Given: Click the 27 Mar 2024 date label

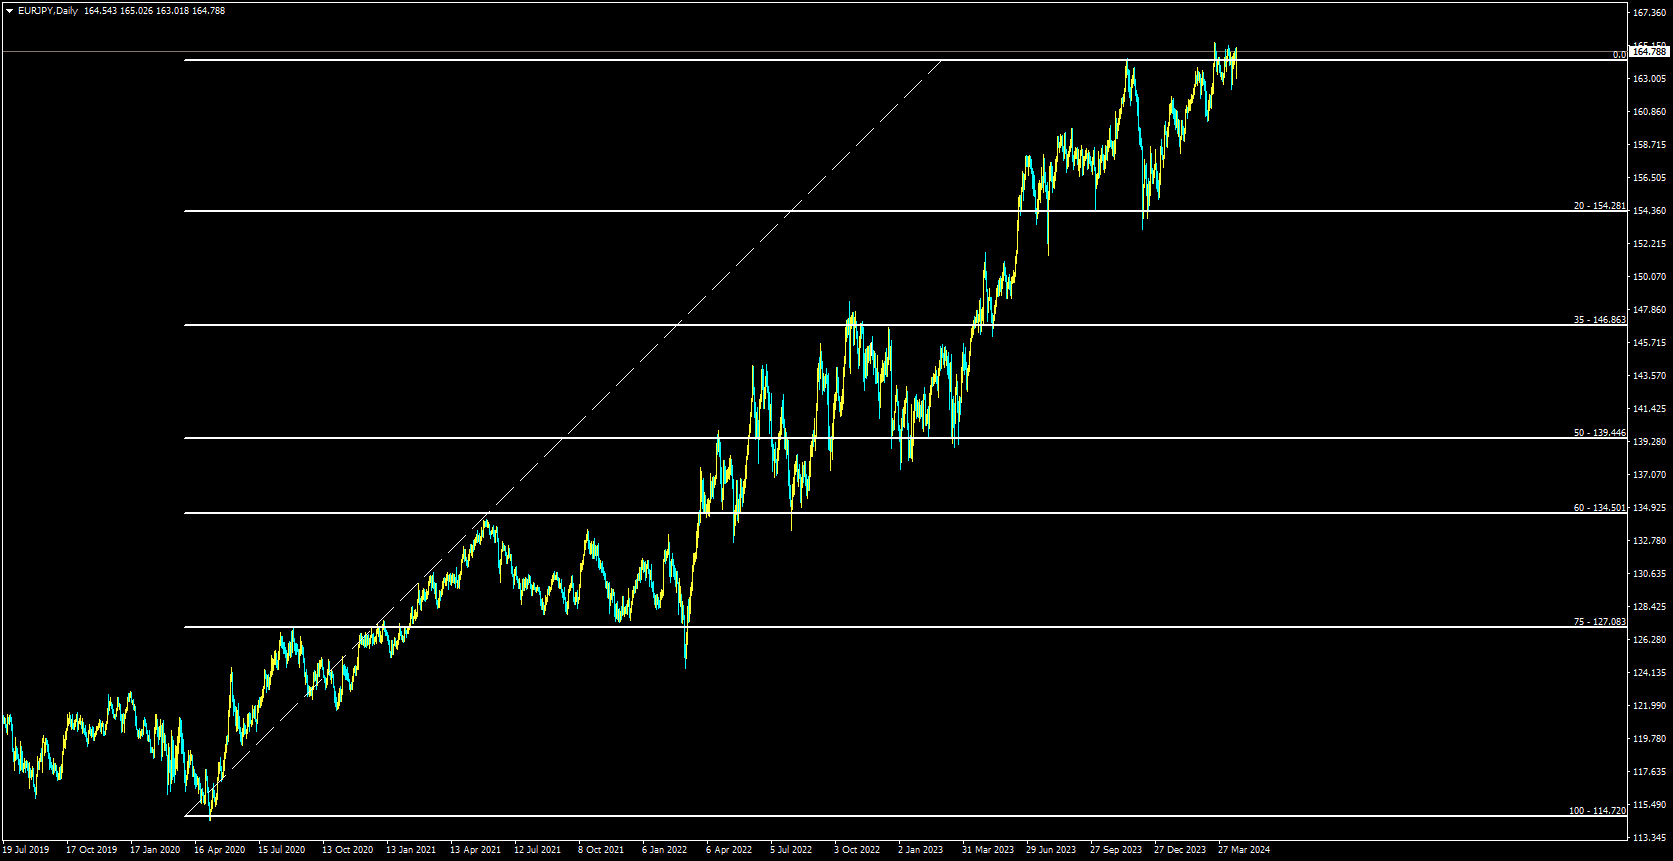Looking at the screenshot, I should tap(1244, 850).
